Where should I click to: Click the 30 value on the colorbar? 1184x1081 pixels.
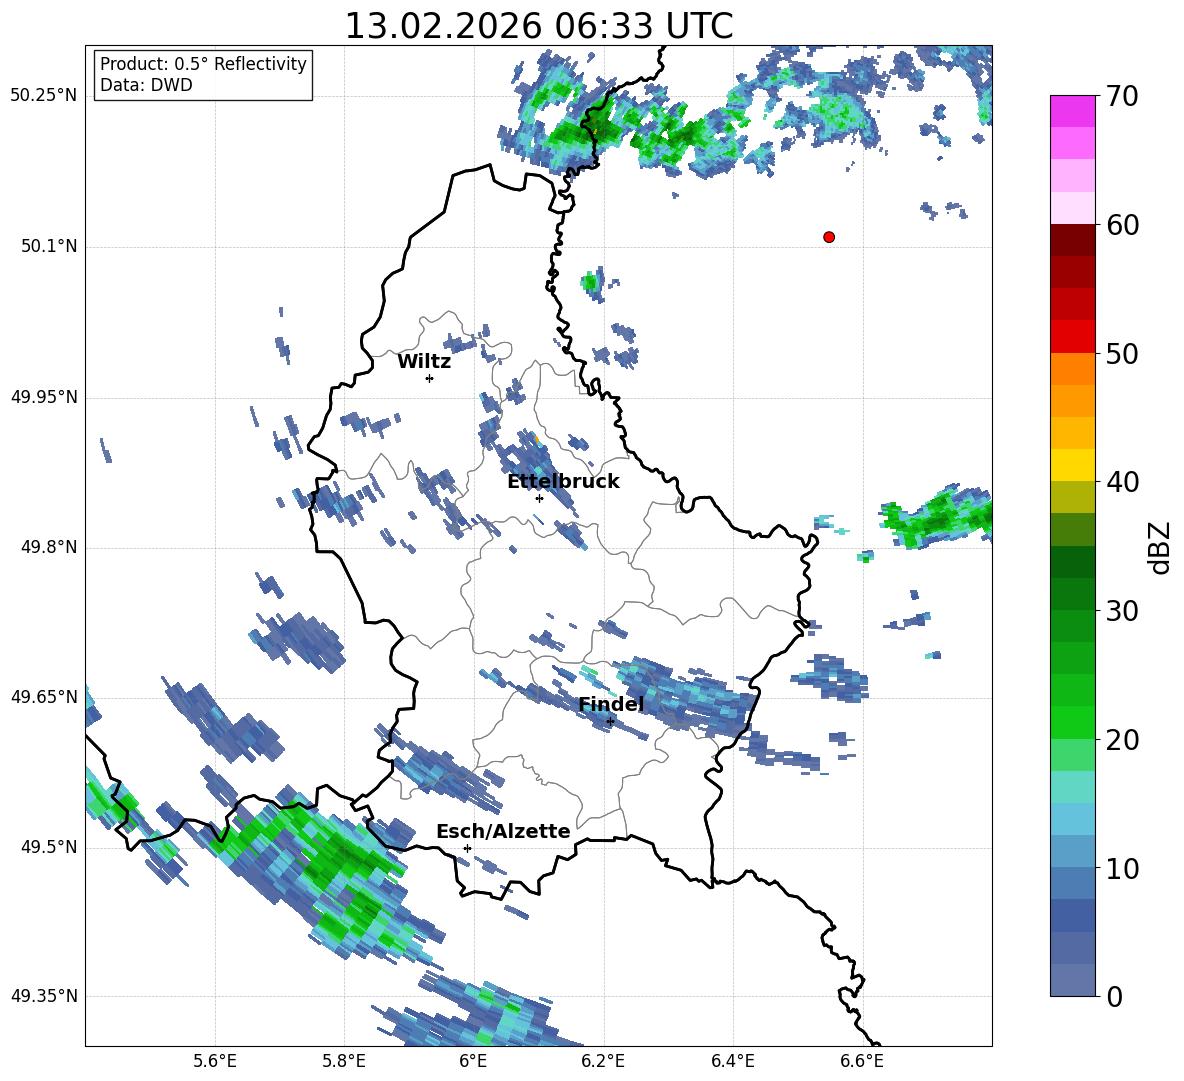coord(1122,611)
